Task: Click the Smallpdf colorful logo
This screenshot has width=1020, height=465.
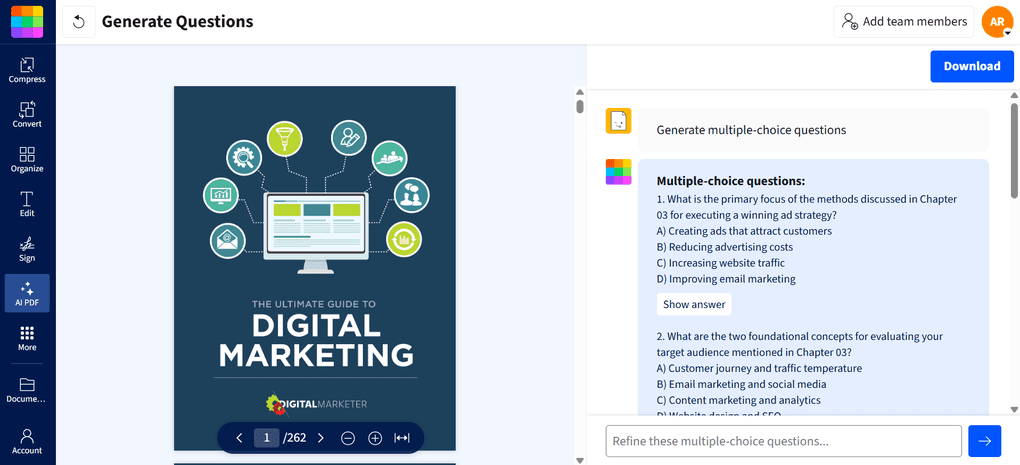Action: tap(27, 21)
